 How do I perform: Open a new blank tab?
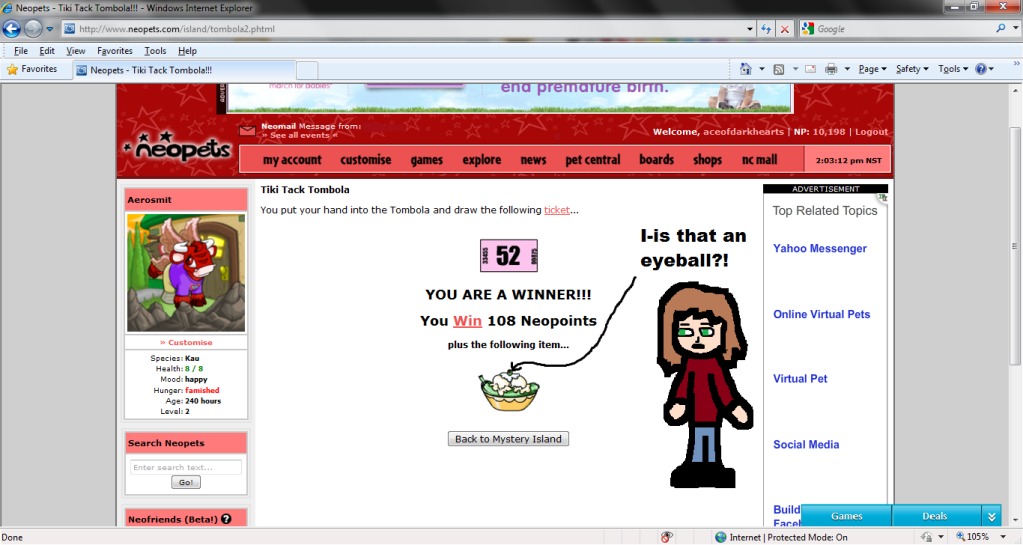click(x=307, y=70)
